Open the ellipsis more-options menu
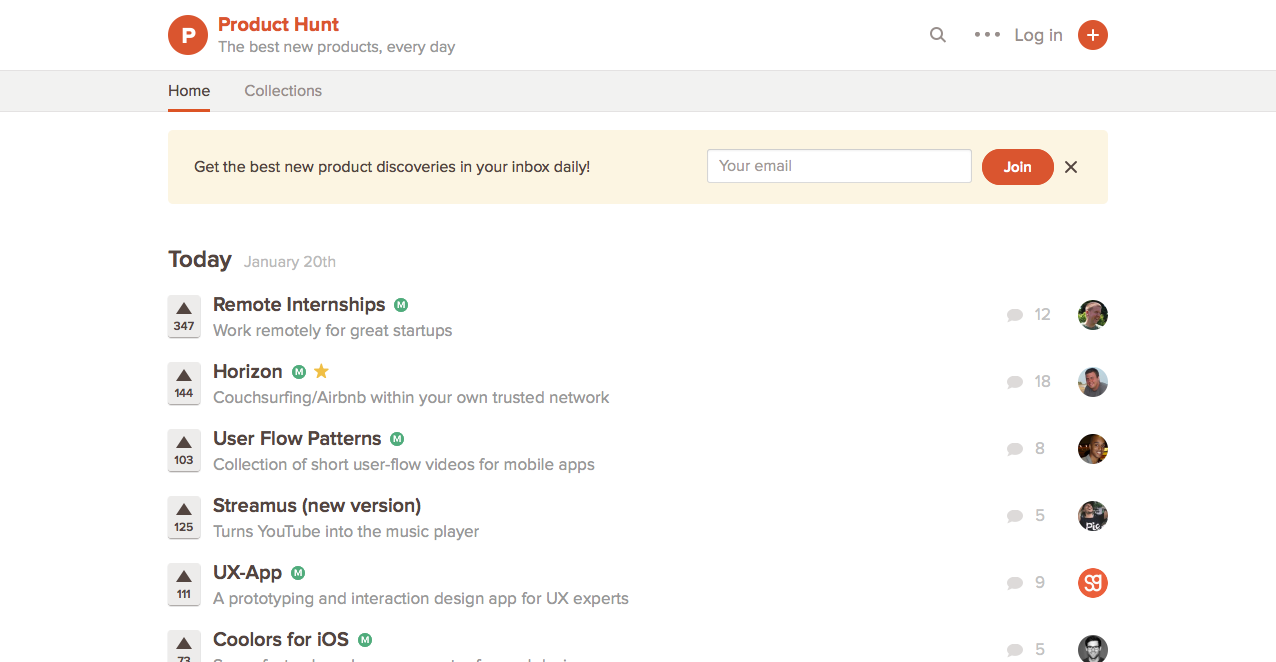The width and height of the screenshot is (1276, 662). 986,34
